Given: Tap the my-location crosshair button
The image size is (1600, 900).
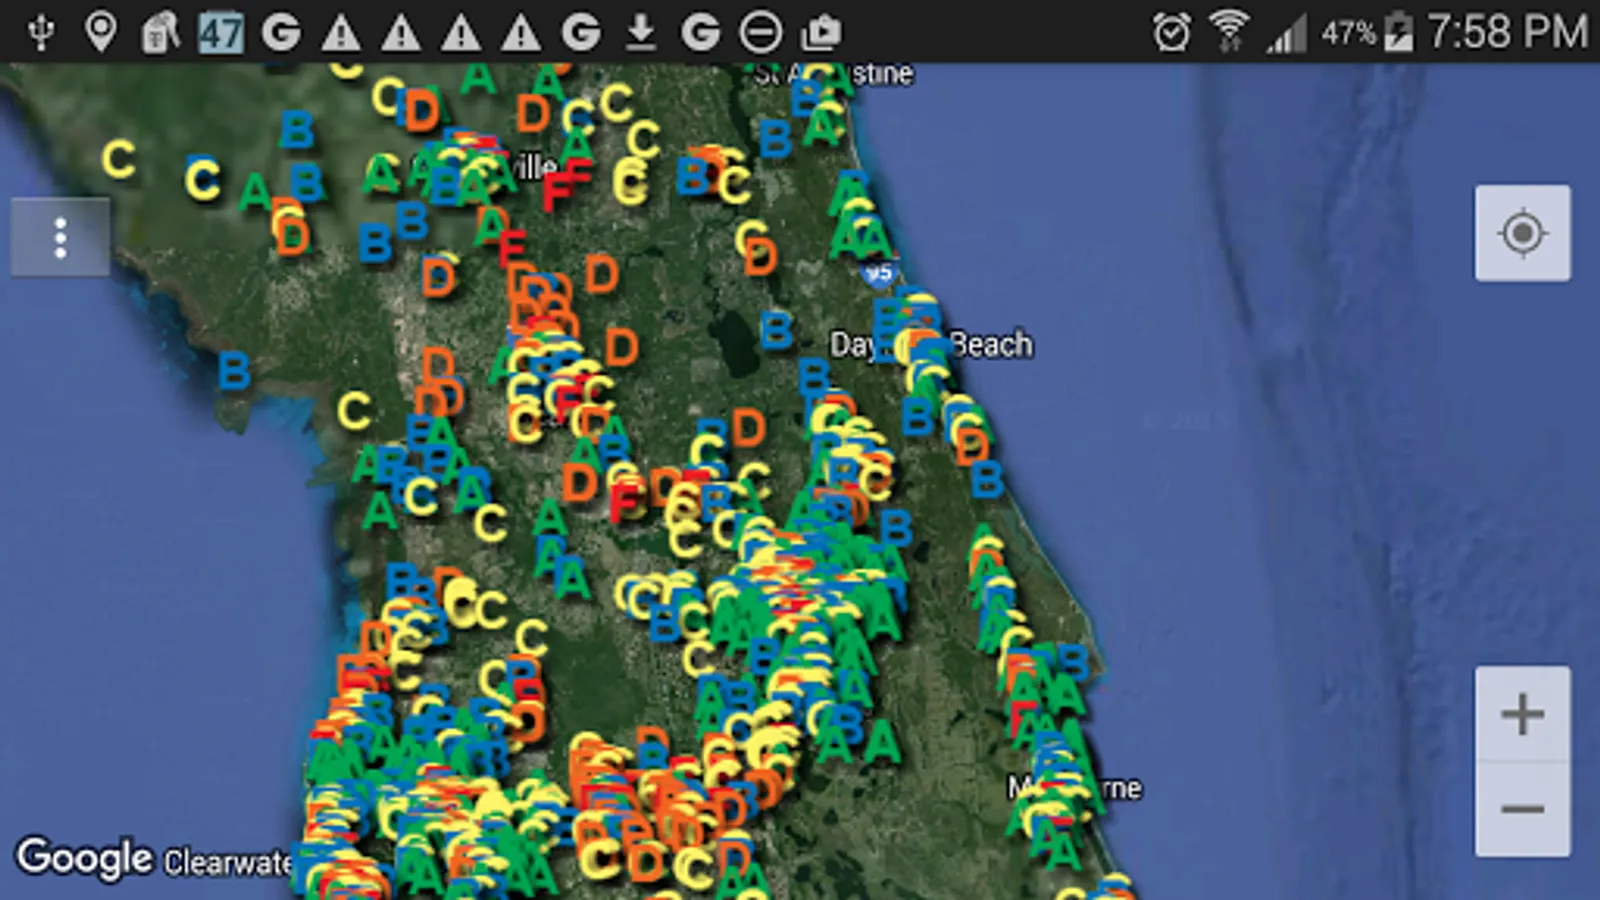Looking at the screenshot, I should pyautogui.click(x=1522, y=233).
